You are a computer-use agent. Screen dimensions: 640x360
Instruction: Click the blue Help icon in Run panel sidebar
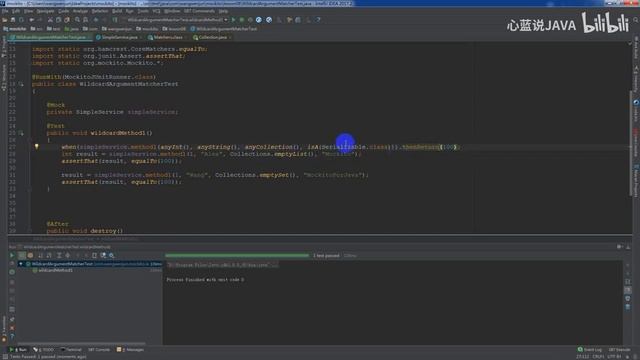[12, 337]
